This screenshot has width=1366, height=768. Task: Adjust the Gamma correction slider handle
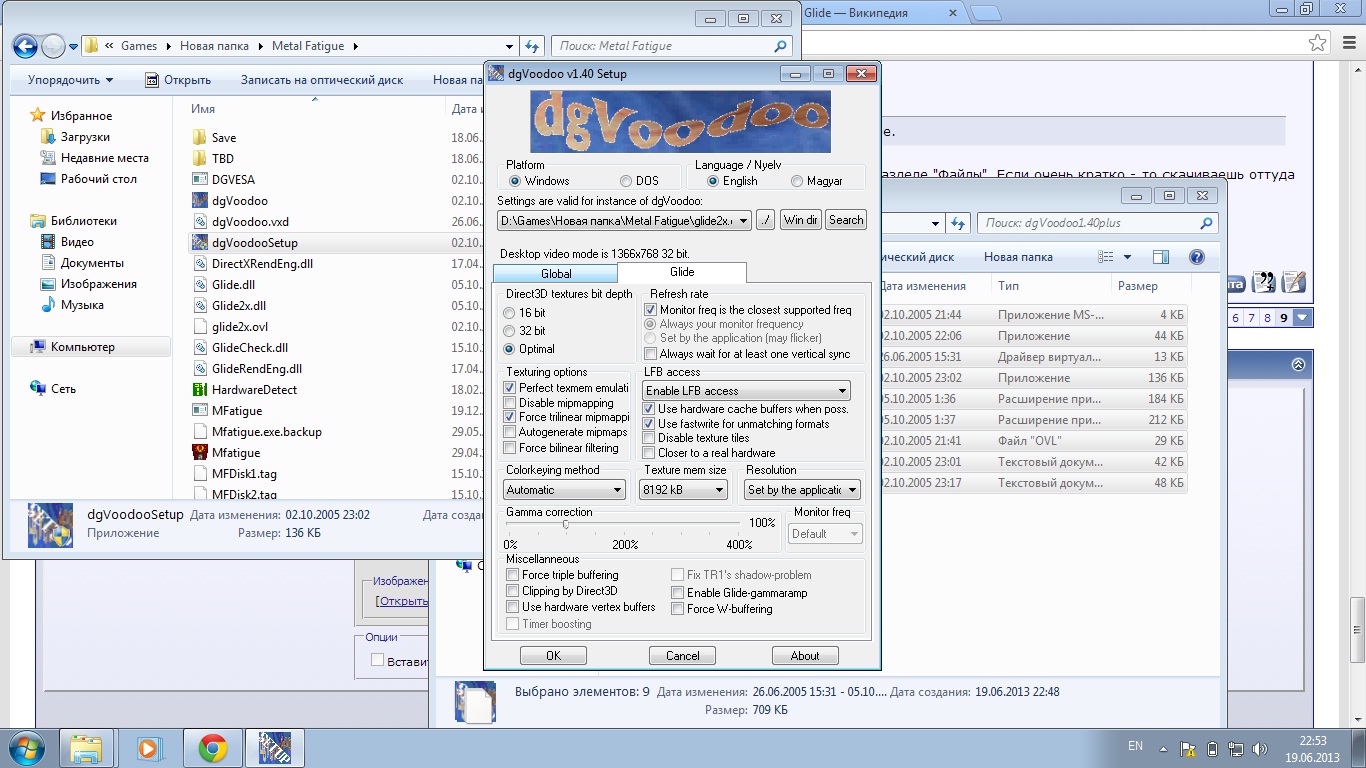tap(566, 524)
